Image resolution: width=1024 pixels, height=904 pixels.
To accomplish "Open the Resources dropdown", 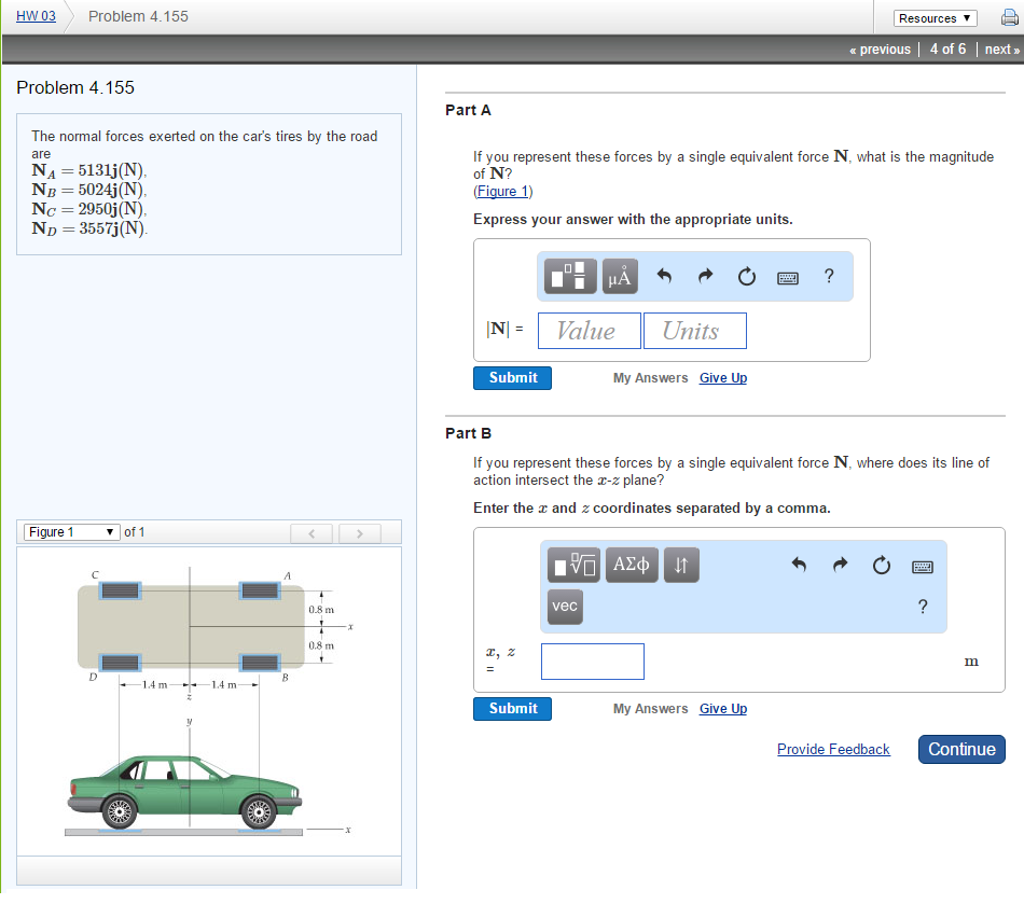I will click(934, 17).
